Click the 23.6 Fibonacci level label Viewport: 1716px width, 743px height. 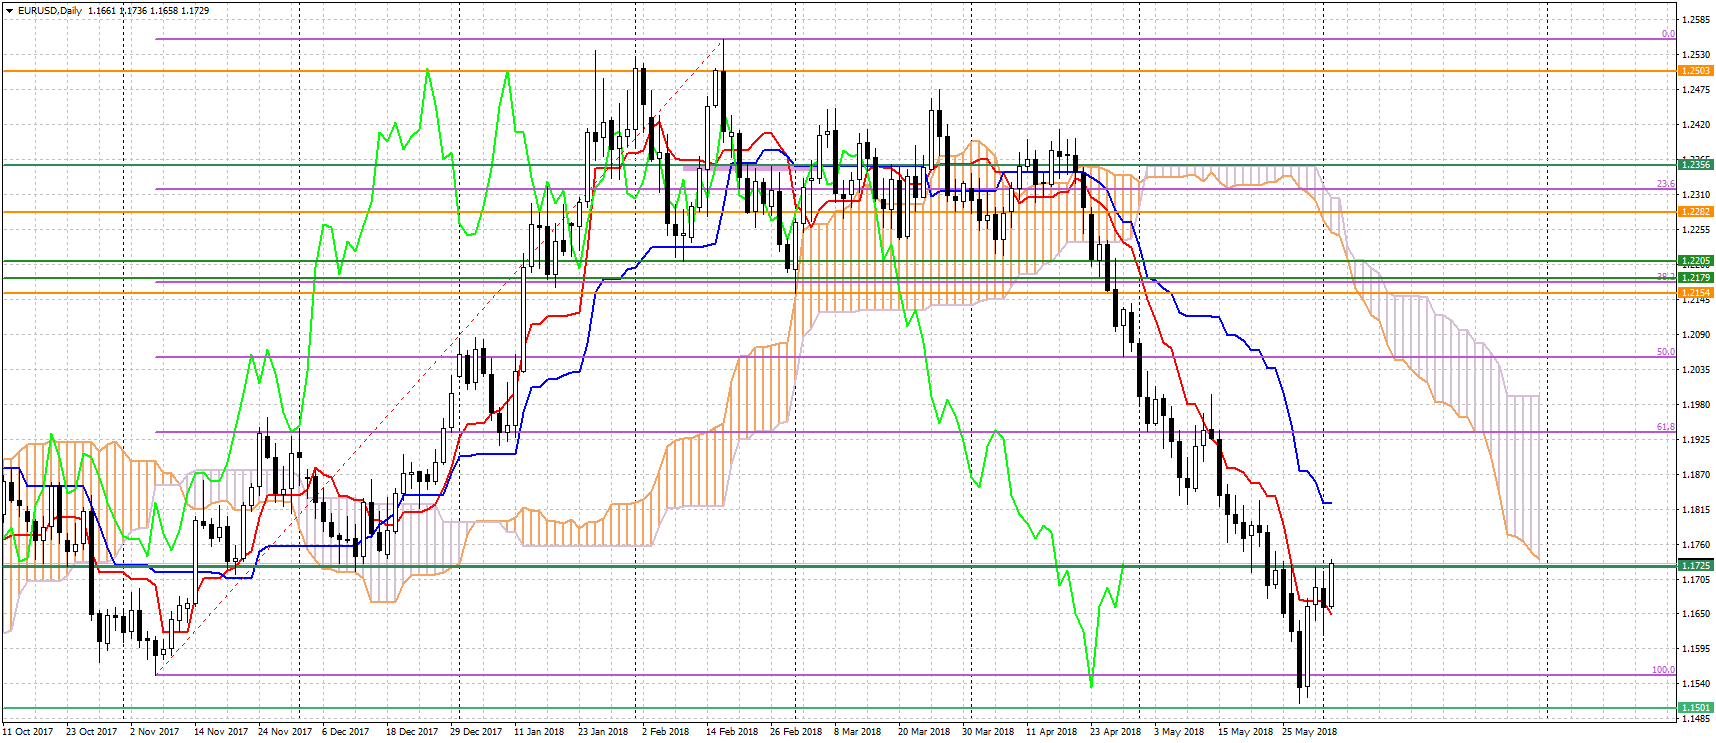click(x=1665, y=184)
